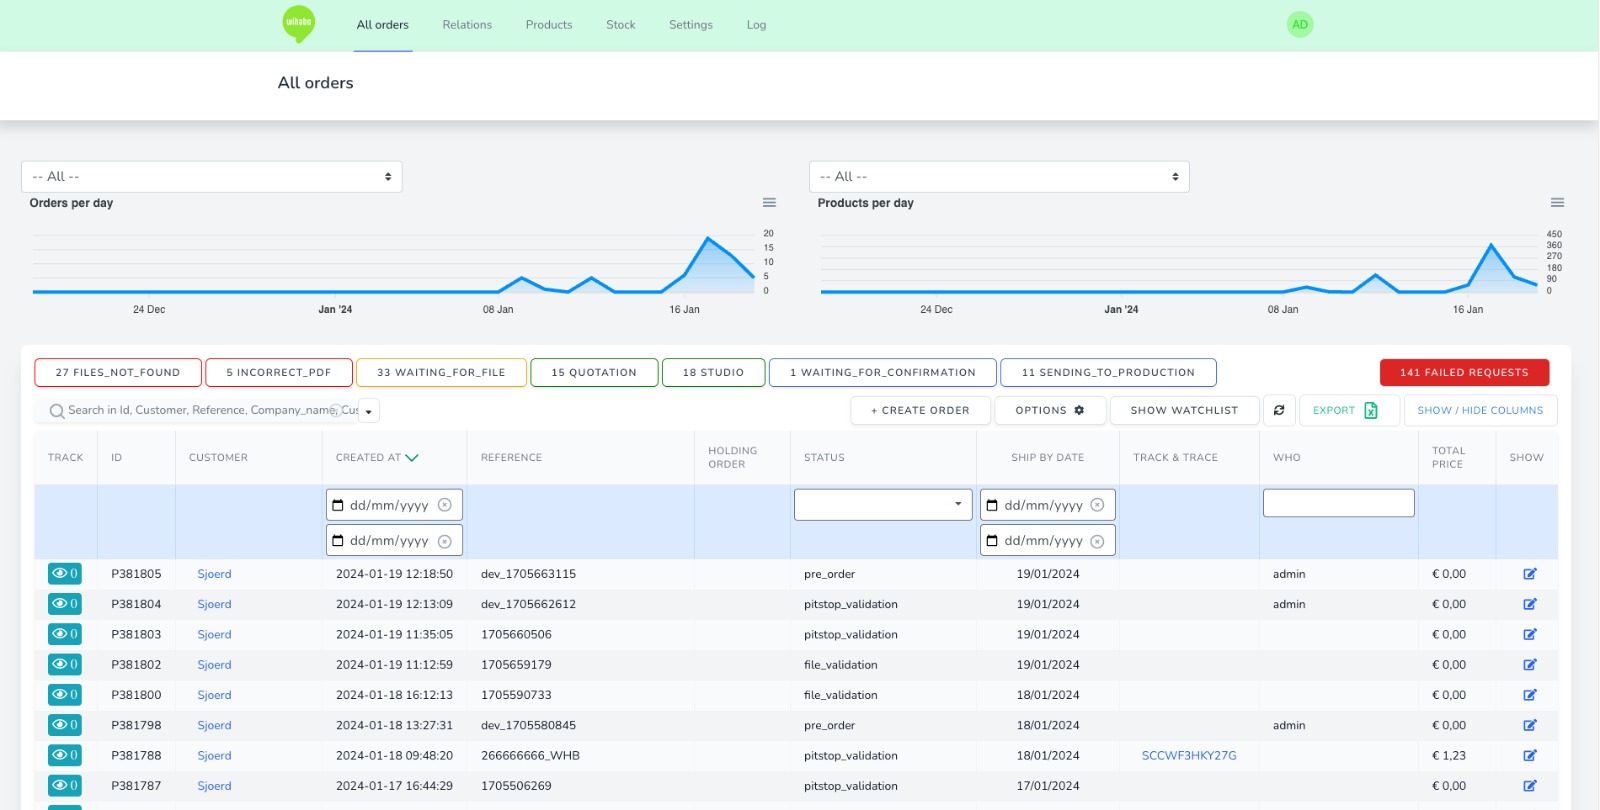
Task: Open the Settings menu
Action: click(x=691, y=25)
